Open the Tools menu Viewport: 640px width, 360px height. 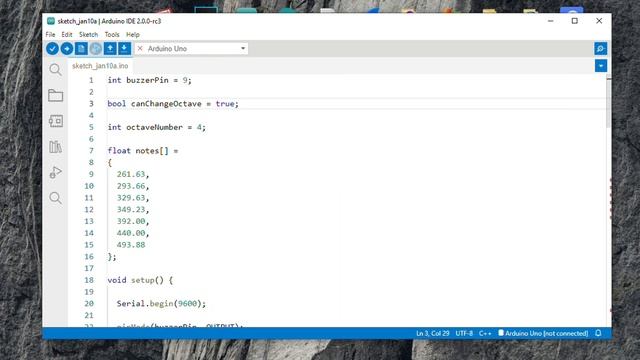click(x=112, y=35)
